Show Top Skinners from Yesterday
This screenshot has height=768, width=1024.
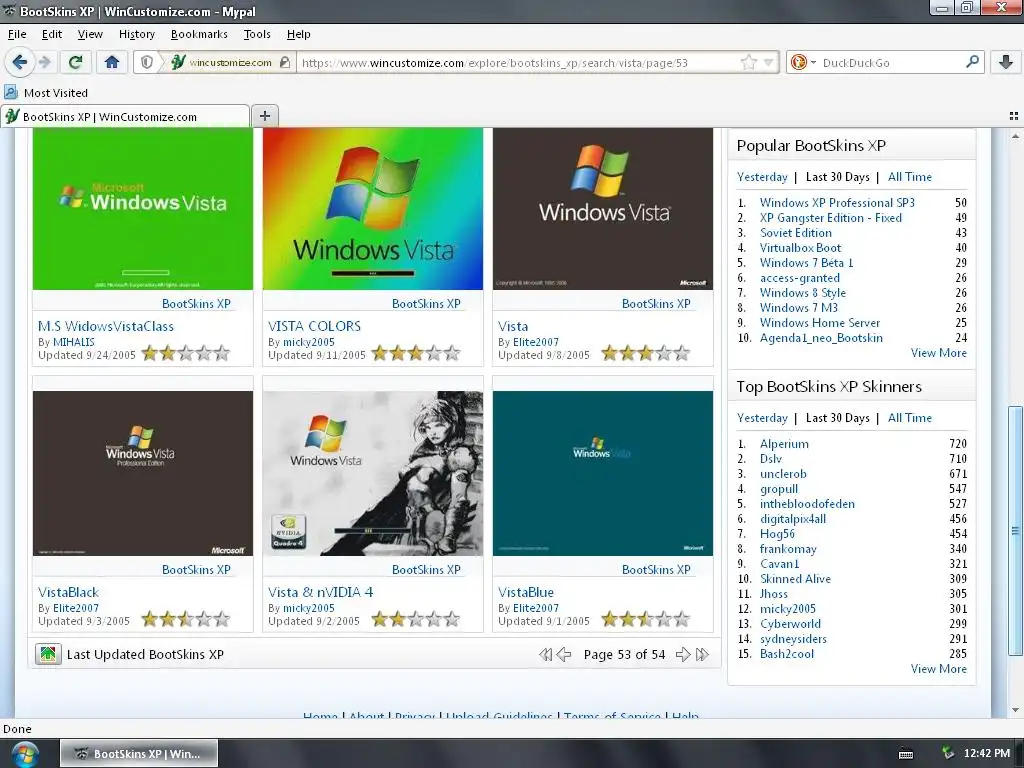tap(762, 417)
